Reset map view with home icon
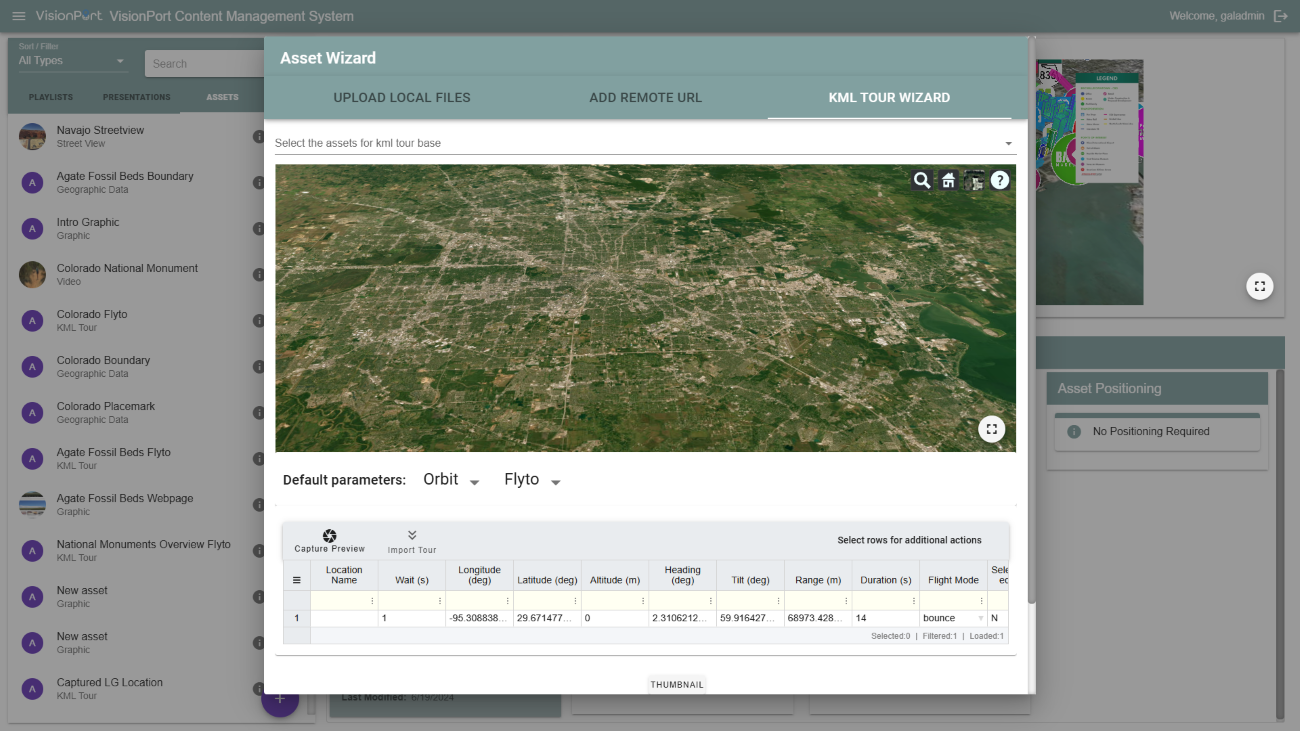The width and height of the screenshot is (1300, 731). (x=948, y=180)
